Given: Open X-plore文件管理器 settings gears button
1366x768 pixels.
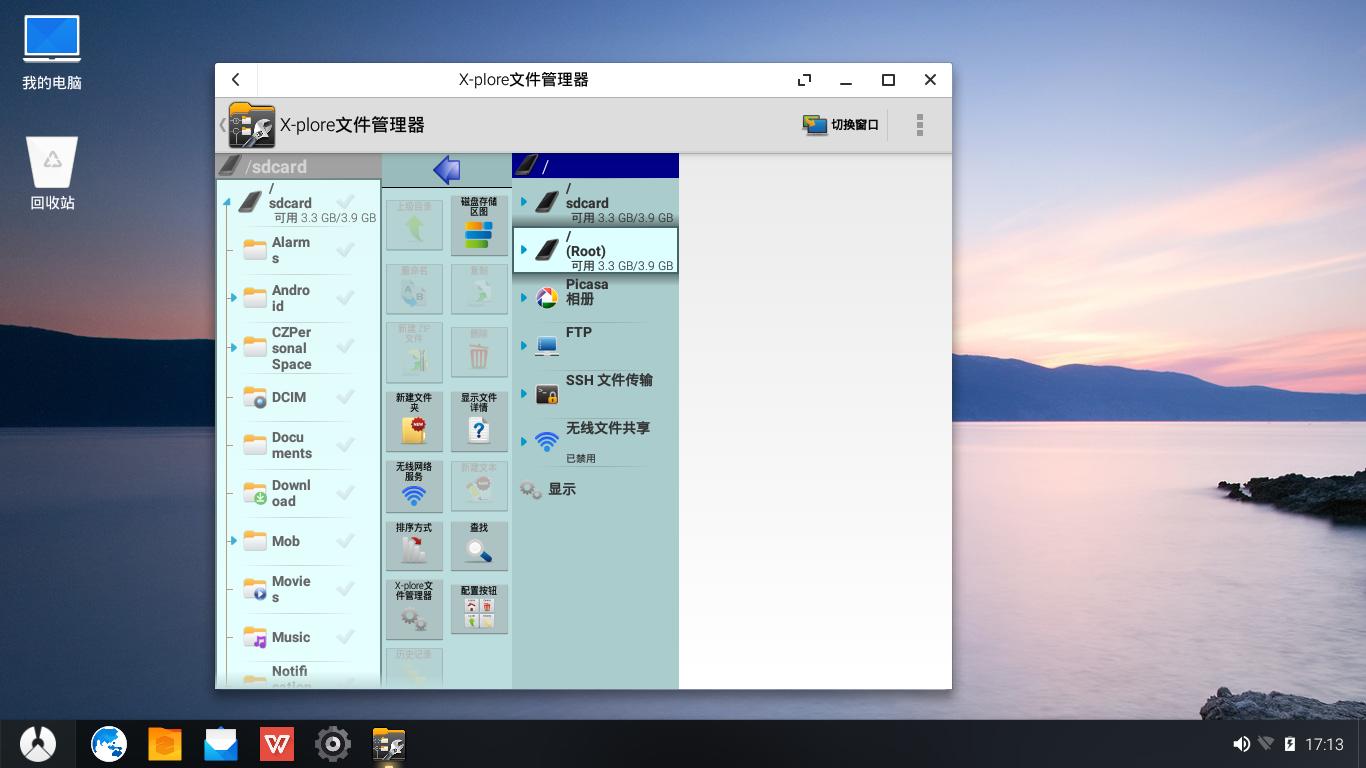Looking at the screenshot, I should [x=414, y=607].
